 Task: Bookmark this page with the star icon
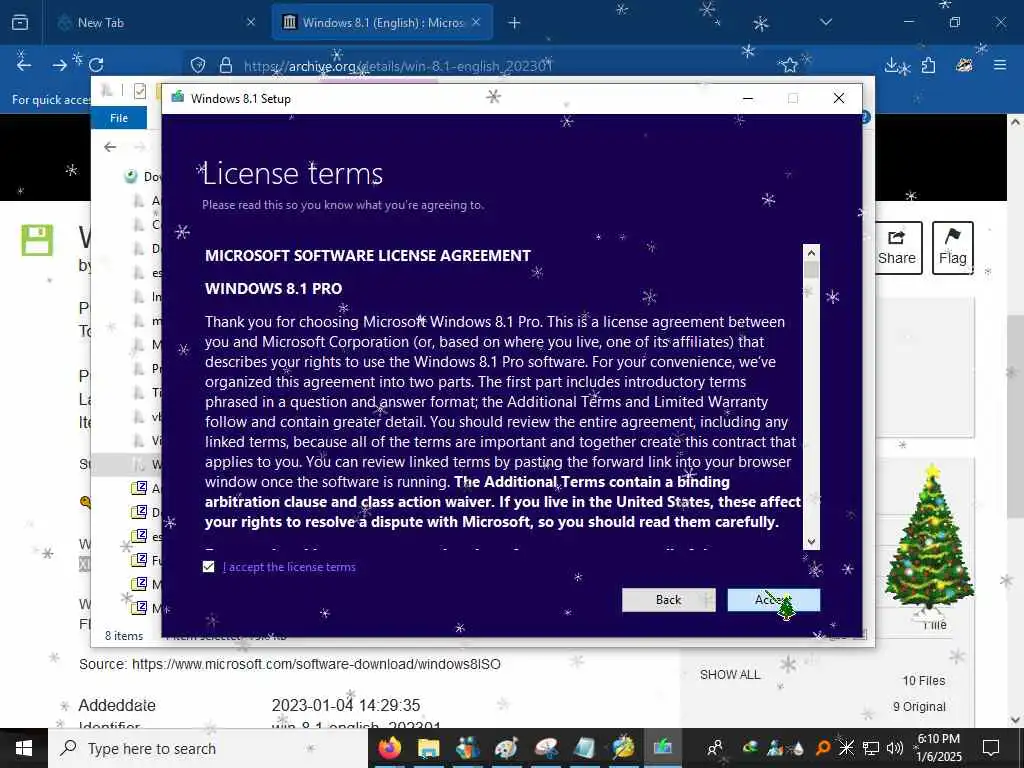point(790,65)
